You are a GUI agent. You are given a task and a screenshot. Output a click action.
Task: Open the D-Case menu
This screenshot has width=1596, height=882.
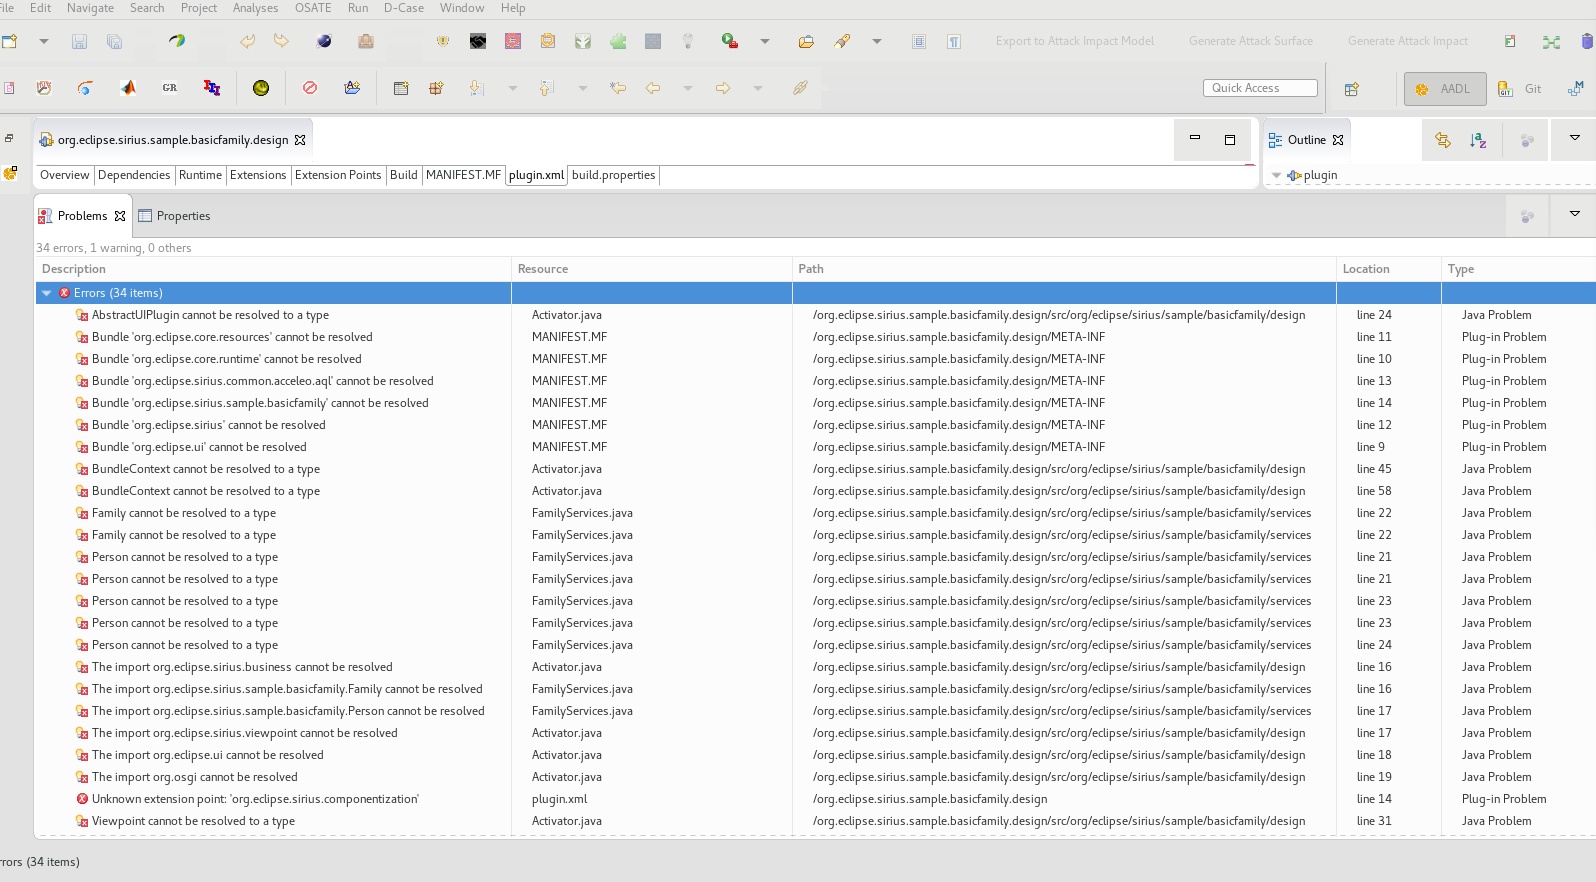click(x=404, y=8)
